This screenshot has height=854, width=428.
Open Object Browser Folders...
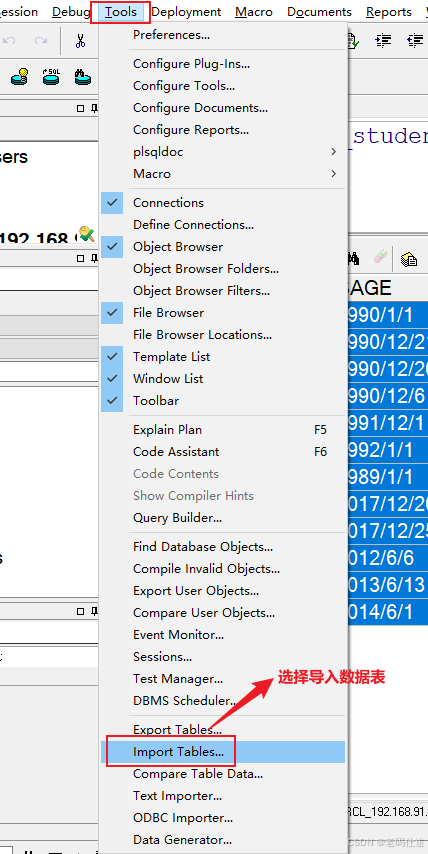[223, 269]
